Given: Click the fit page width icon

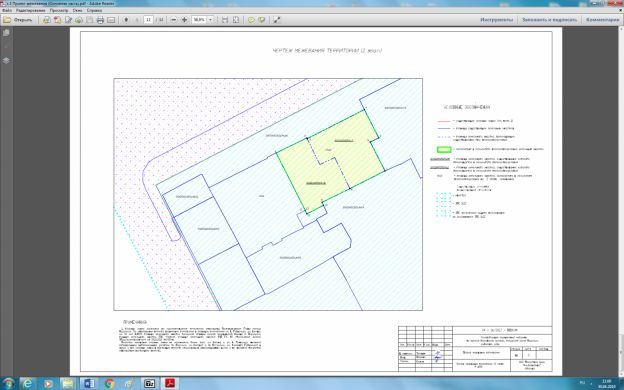Looking at the screenshot, I should [225, 20].
